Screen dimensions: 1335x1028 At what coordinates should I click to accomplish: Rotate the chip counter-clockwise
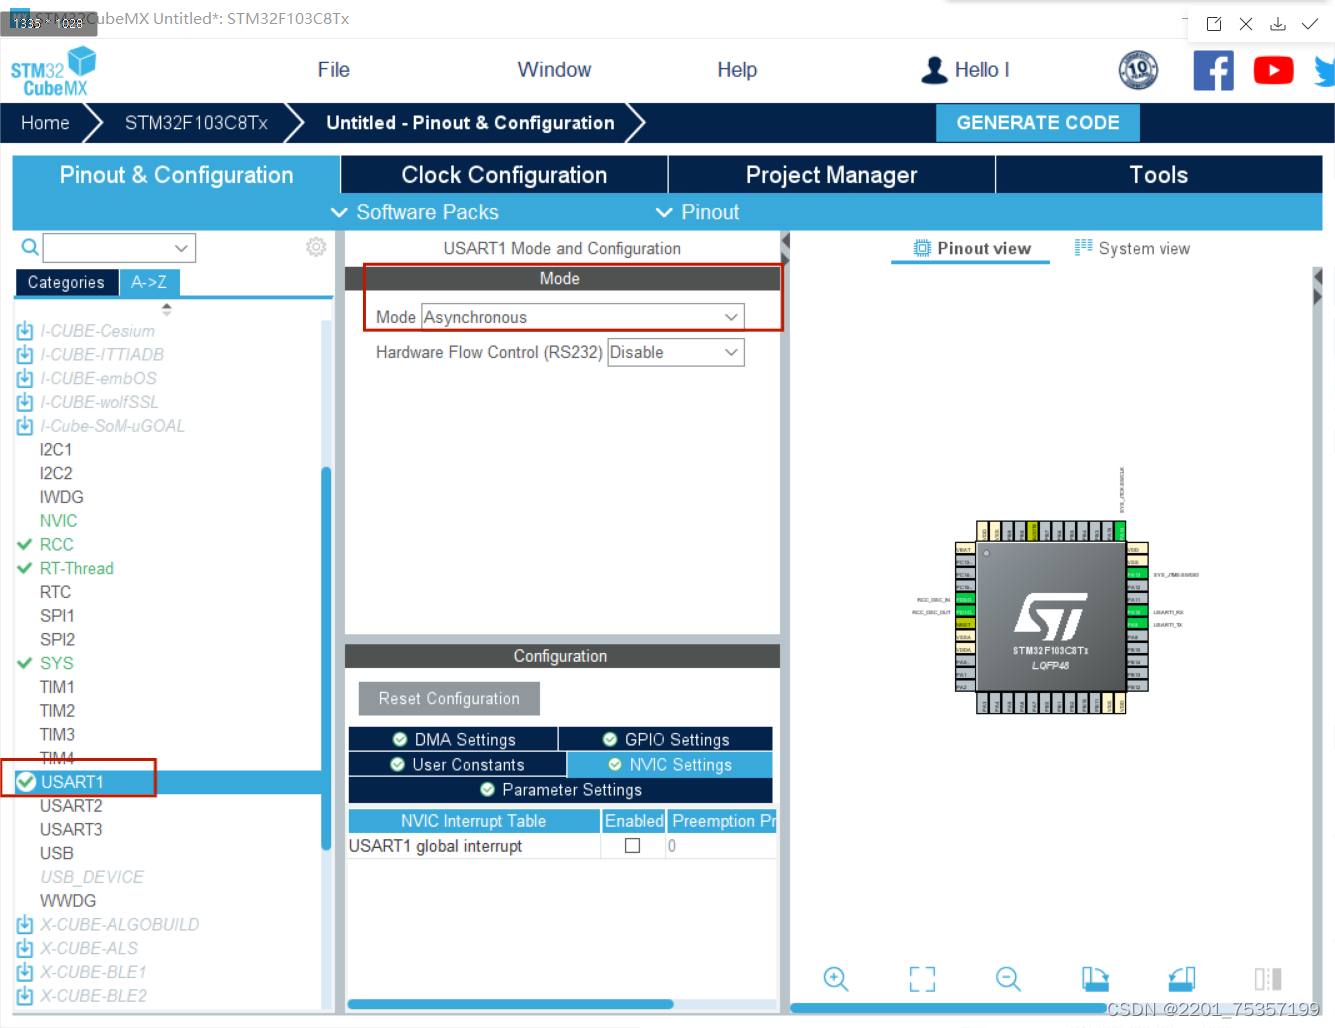pyautogui.click(x=1182, y=979)
